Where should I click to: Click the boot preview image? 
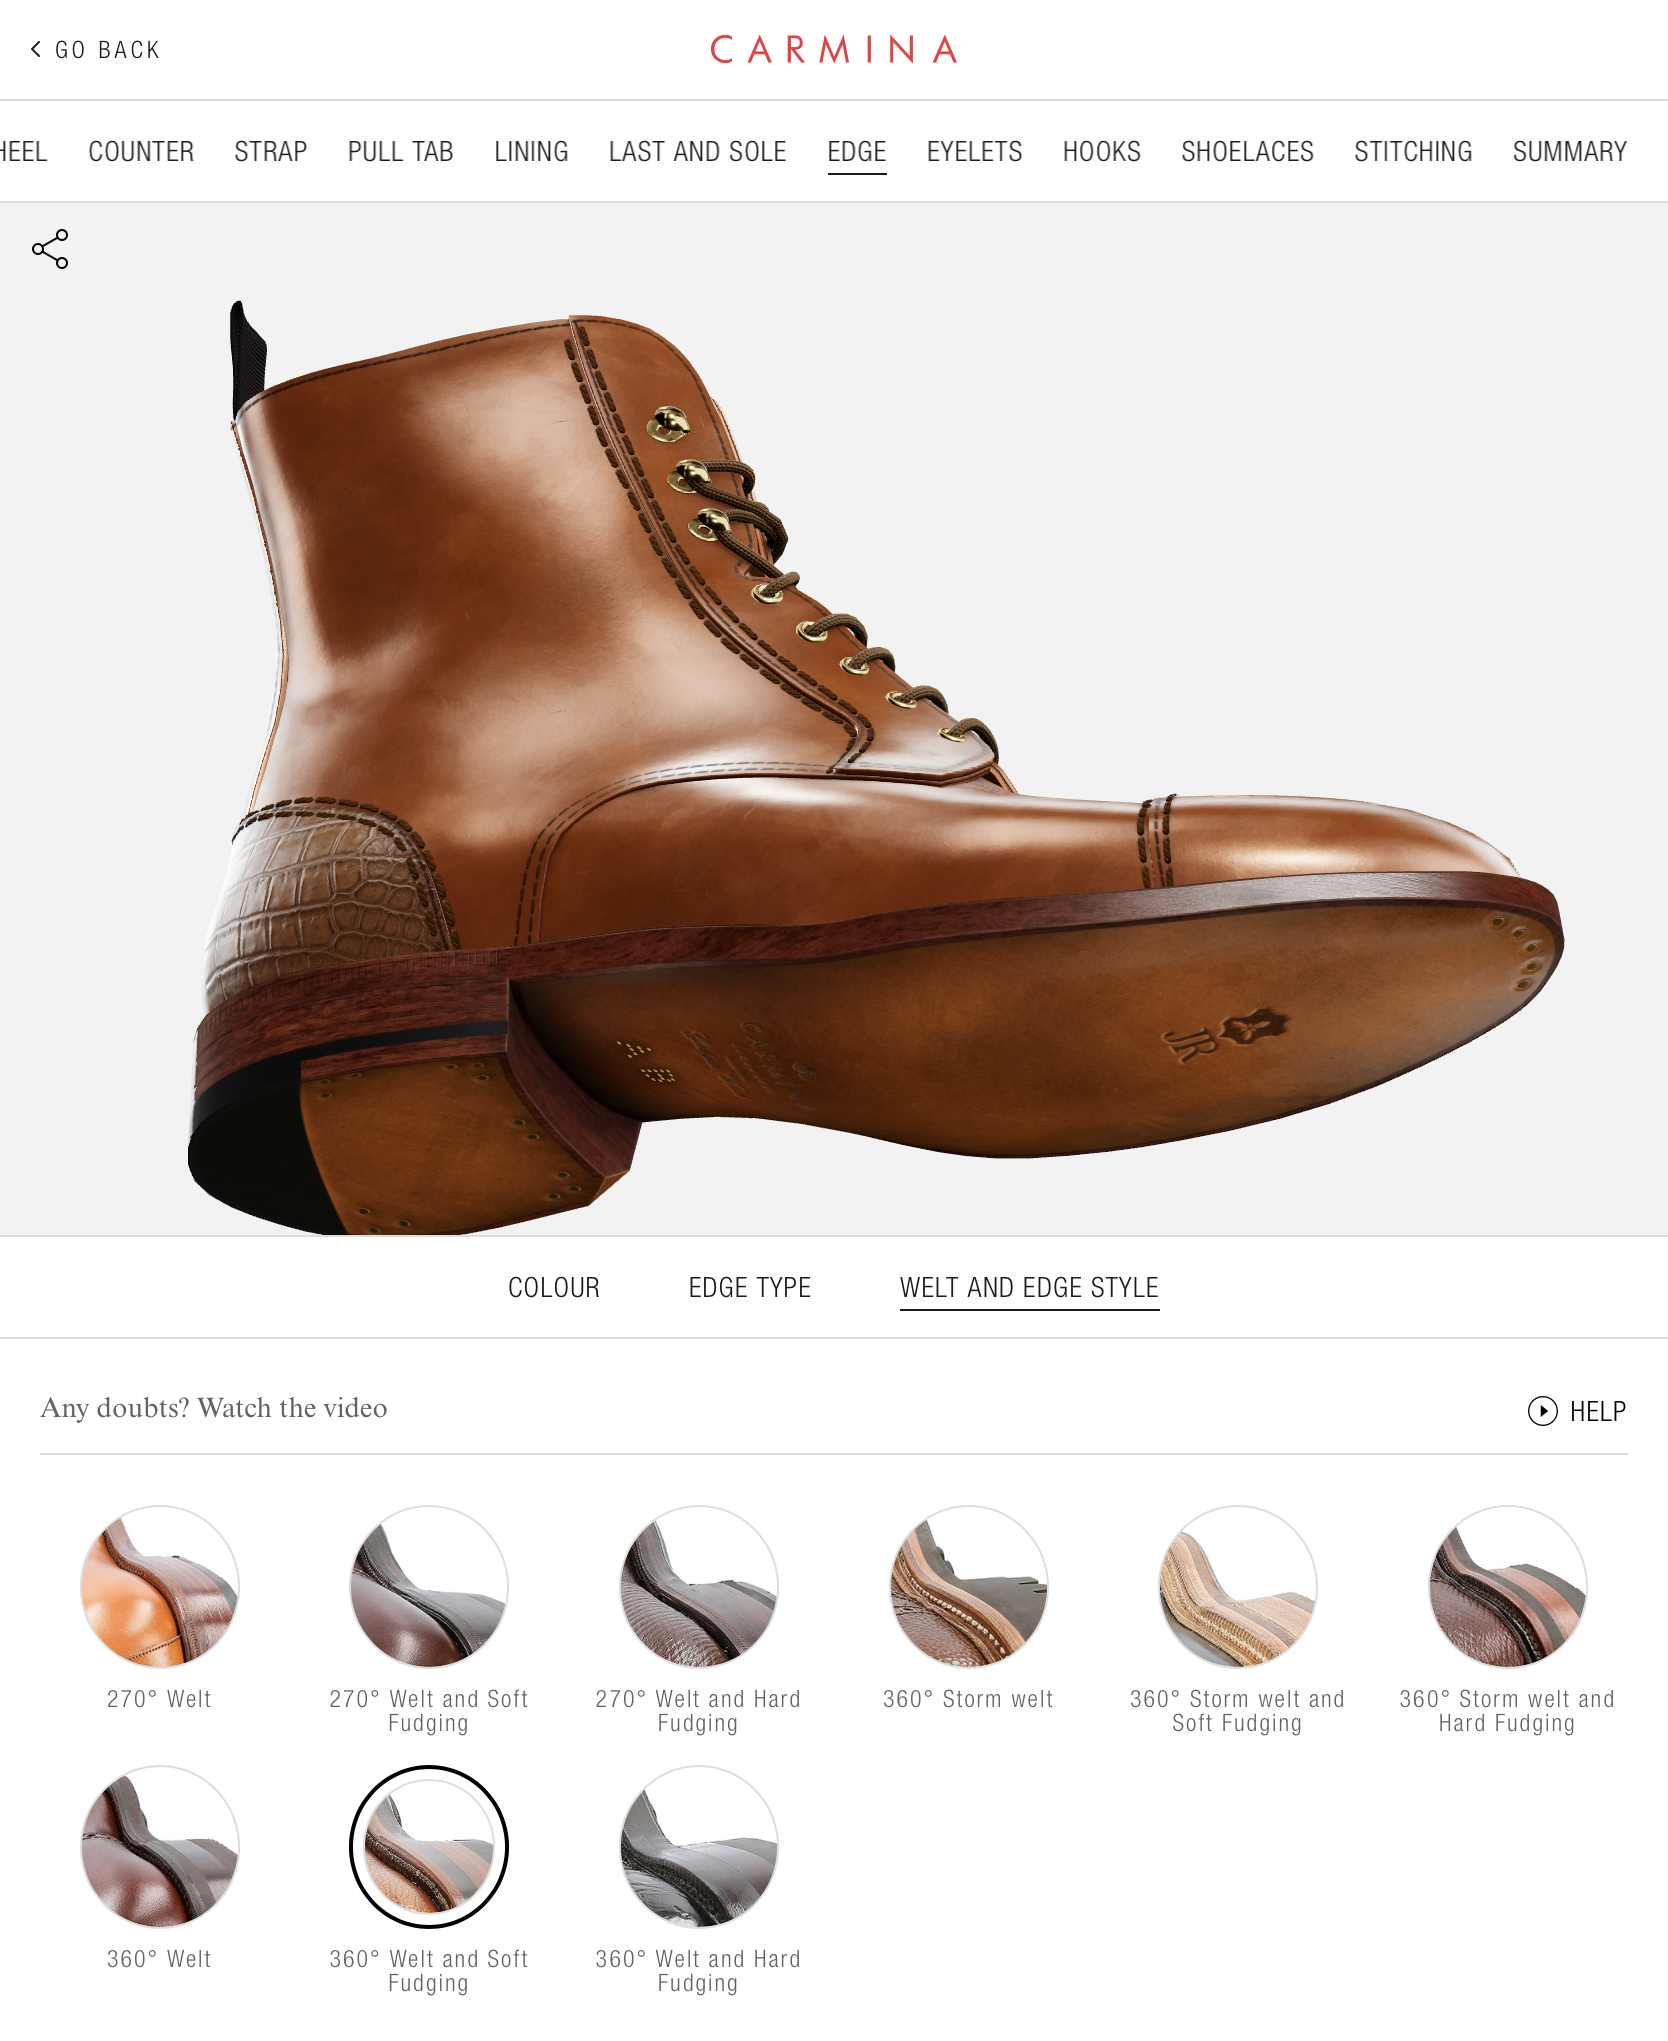875,767
